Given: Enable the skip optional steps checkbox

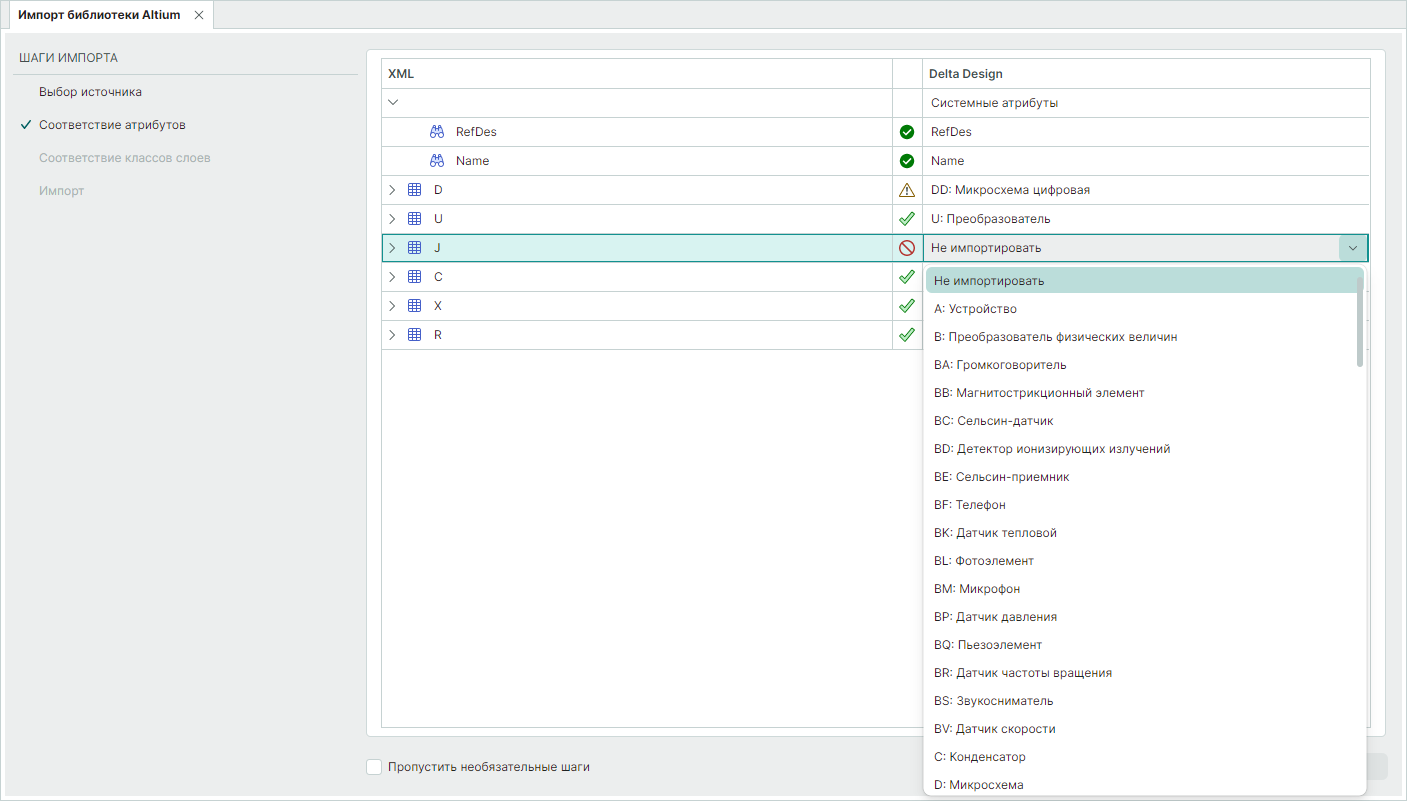Looking at the screenshot, I should point(374,767).
